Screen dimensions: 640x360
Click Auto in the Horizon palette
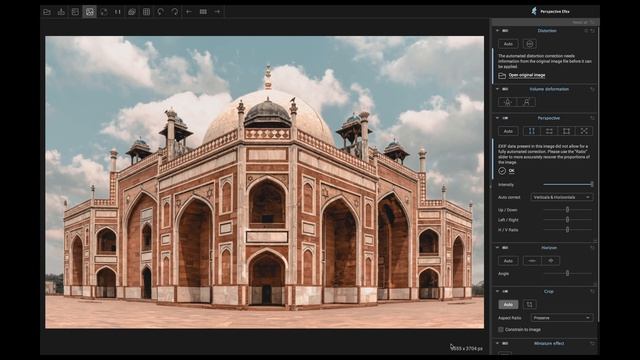(x=508, y=260)
